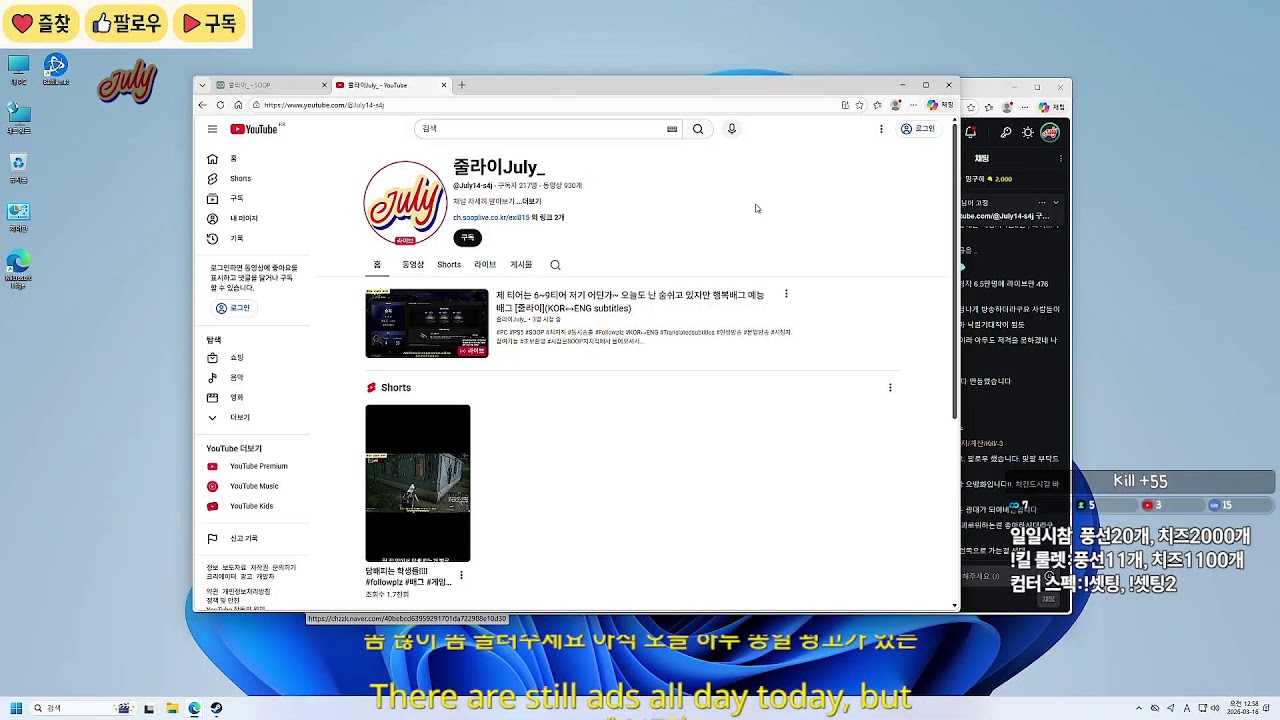Open the Edge settings and more menu
Image resolution: width=1280 pixels, height=720 pixels.
913,105
